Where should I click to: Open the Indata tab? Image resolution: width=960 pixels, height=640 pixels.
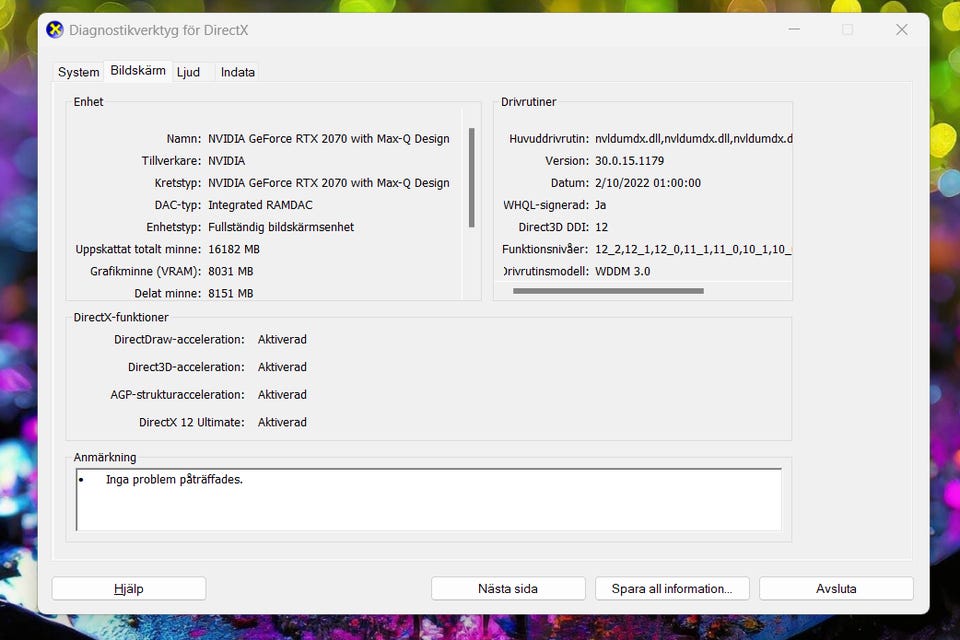click(238, 72)
